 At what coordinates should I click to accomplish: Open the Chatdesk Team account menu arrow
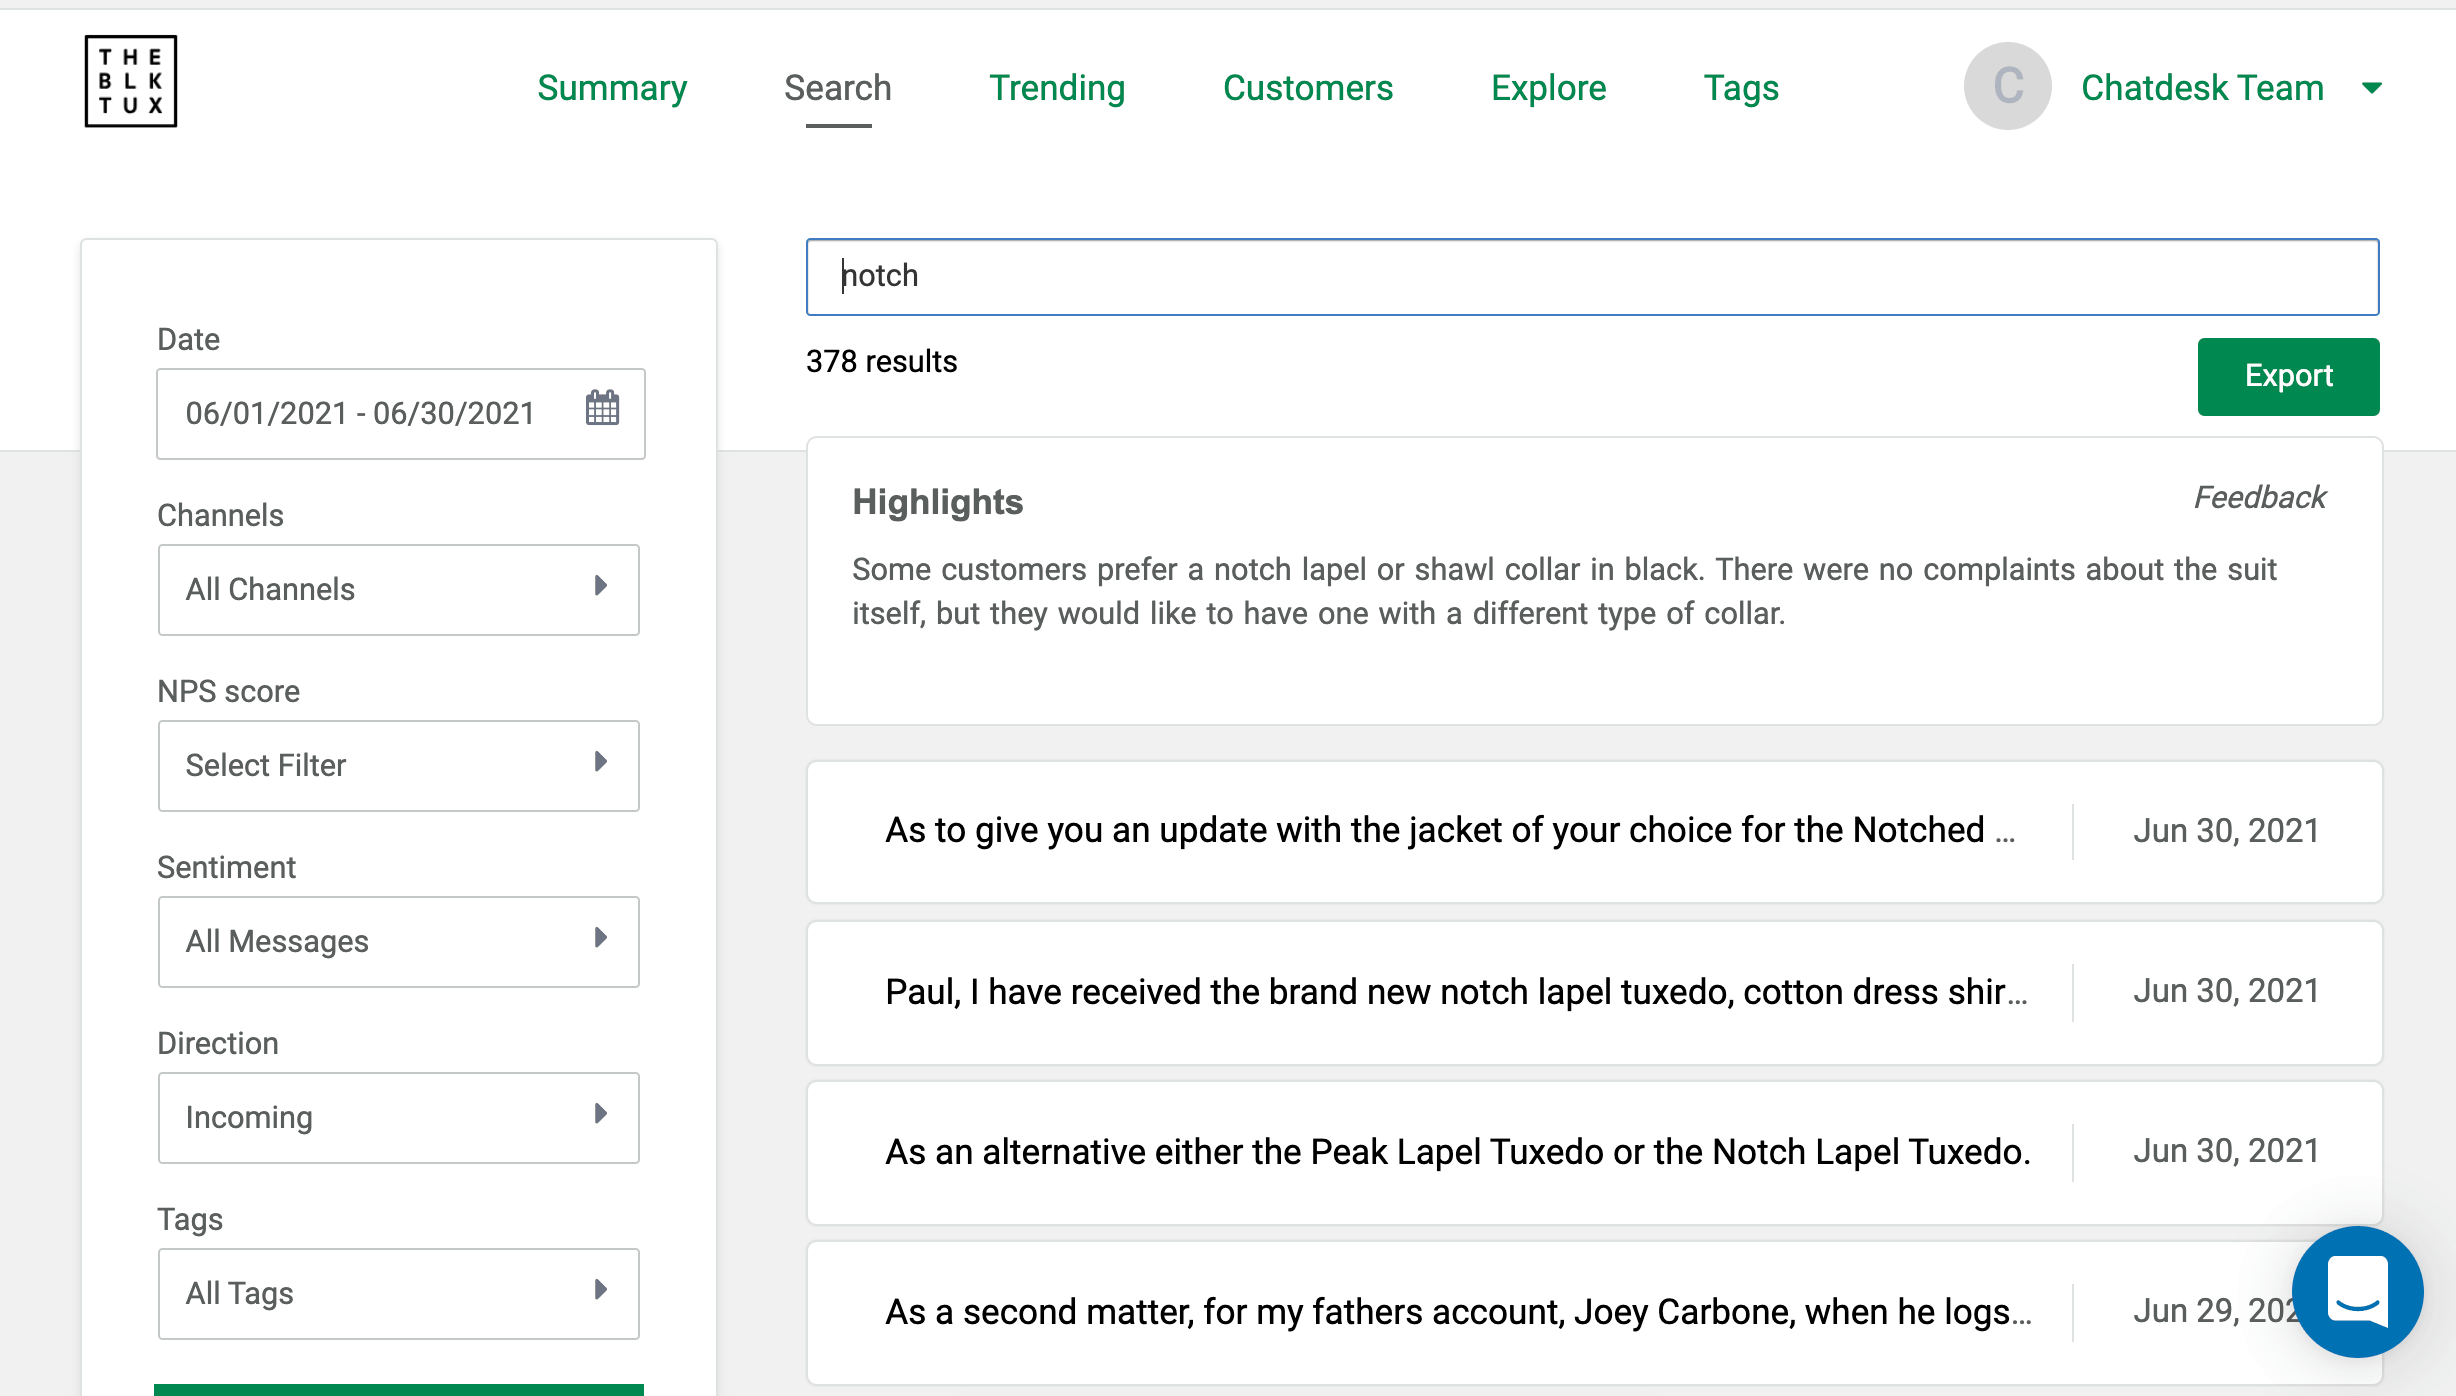click(x=2371, y=88)
